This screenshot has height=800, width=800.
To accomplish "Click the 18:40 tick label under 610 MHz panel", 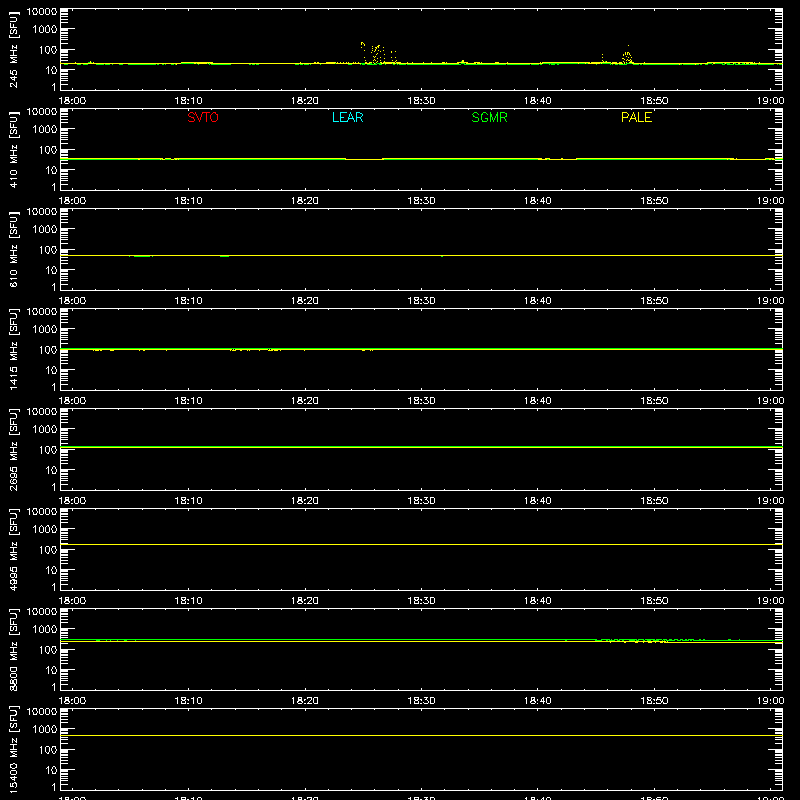I will (x=537, y=301).
